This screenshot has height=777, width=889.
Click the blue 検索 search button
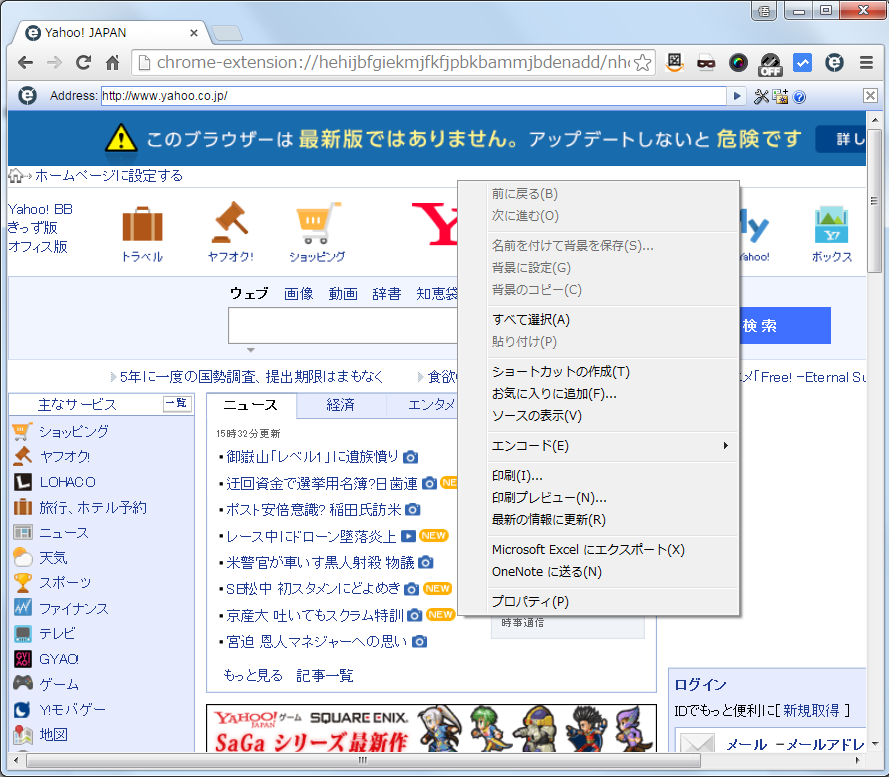[x=785, y=326]
